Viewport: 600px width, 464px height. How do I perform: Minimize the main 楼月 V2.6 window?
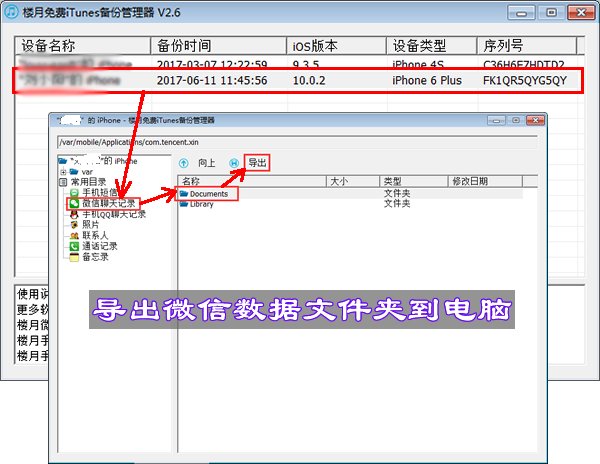(521, 13)
